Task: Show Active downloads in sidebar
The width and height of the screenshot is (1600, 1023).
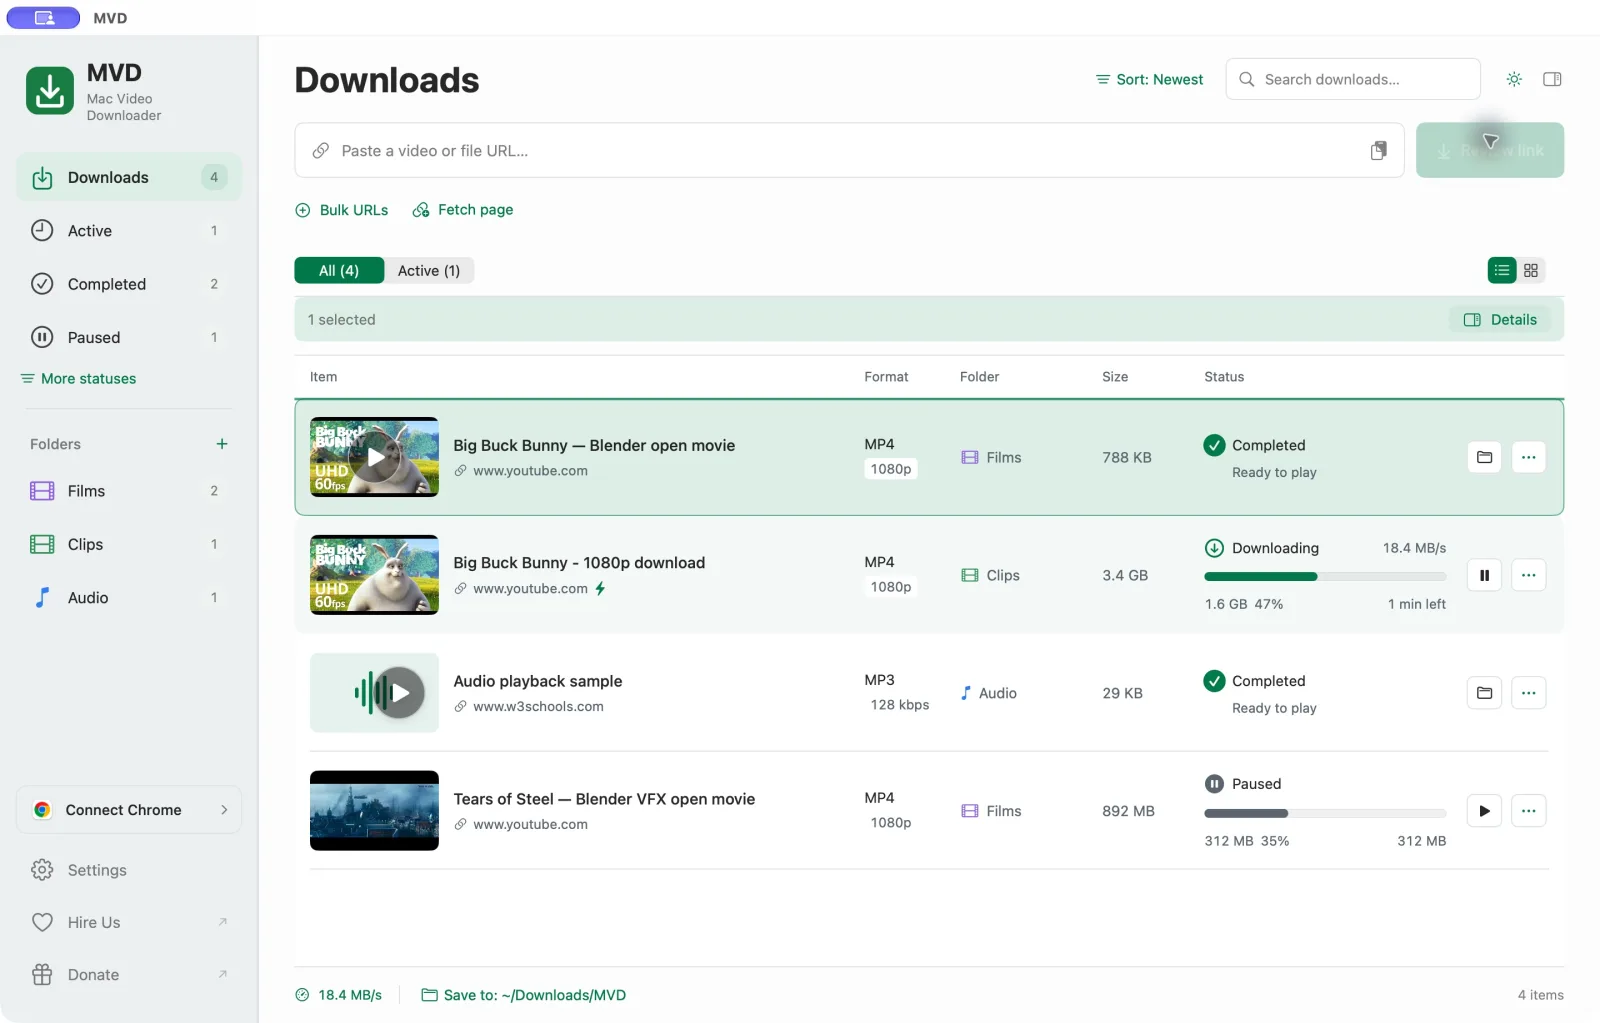Action: (129, 231)
